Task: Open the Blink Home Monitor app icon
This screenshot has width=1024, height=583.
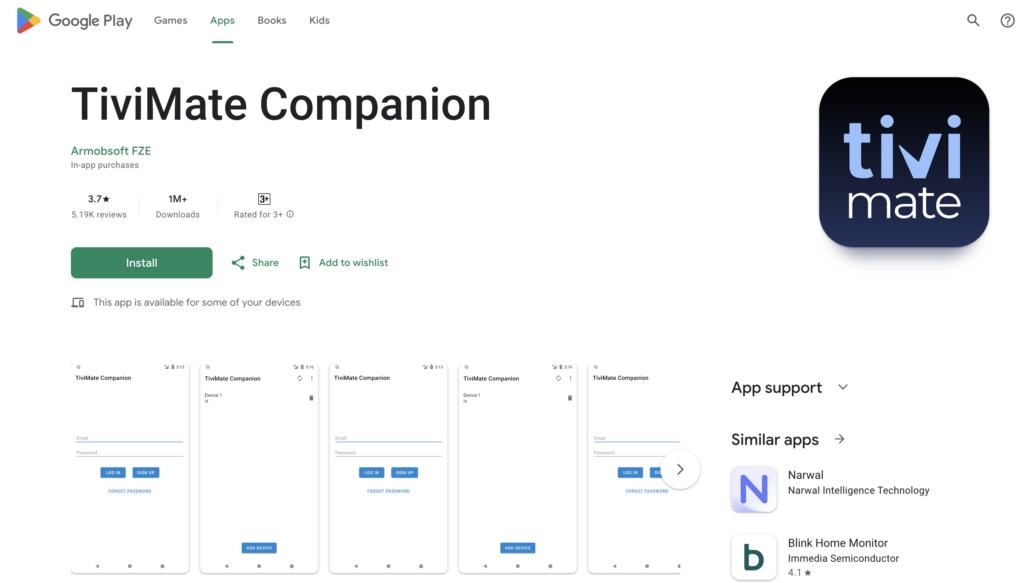Action: [x=754, y=557]
